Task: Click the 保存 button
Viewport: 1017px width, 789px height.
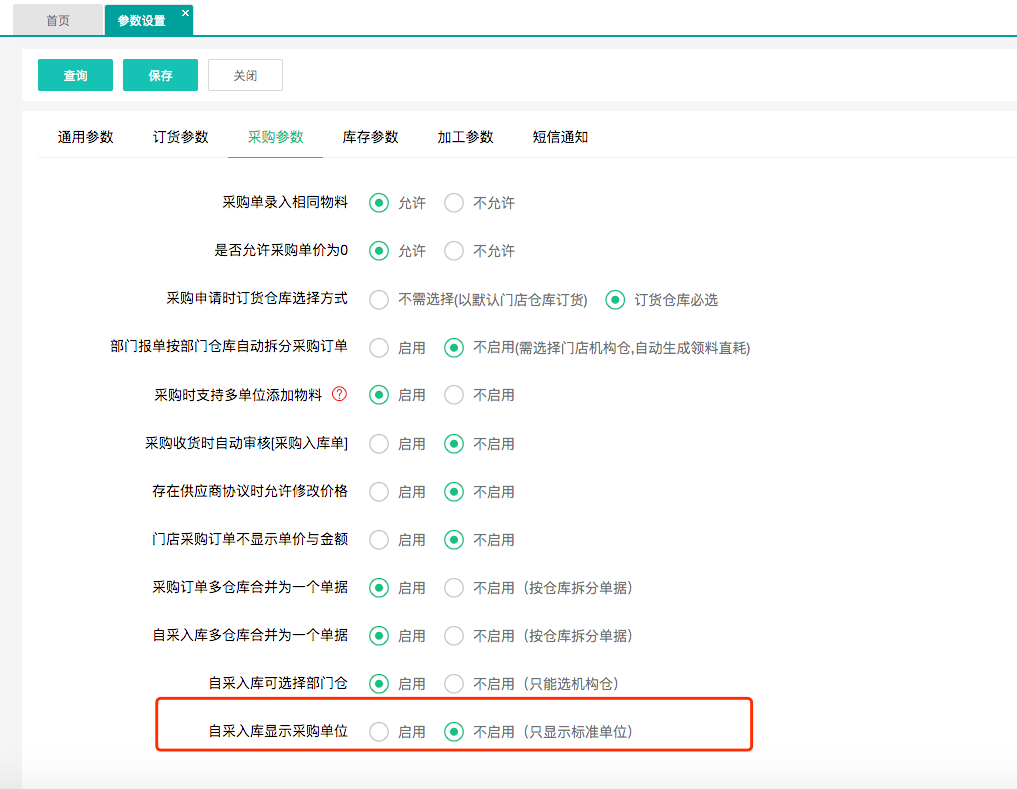Action: click(x=160, y=75)
